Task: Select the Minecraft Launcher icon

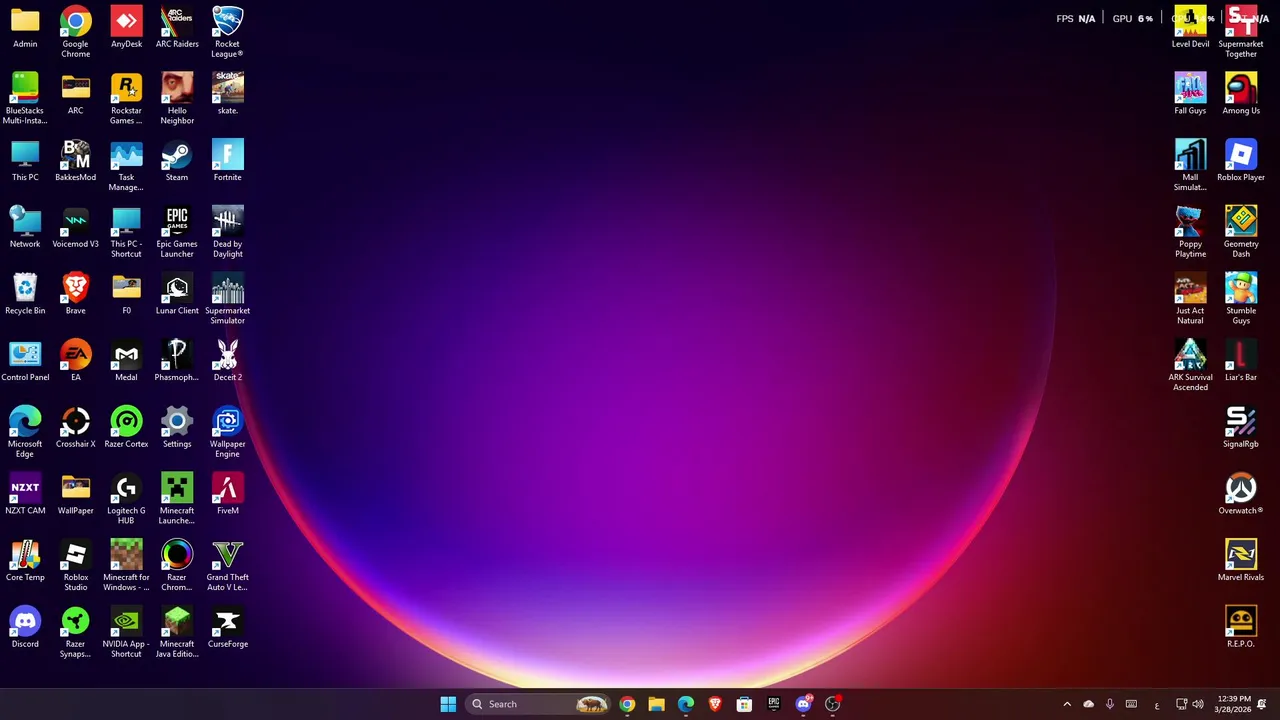Action: pos(177,488)
